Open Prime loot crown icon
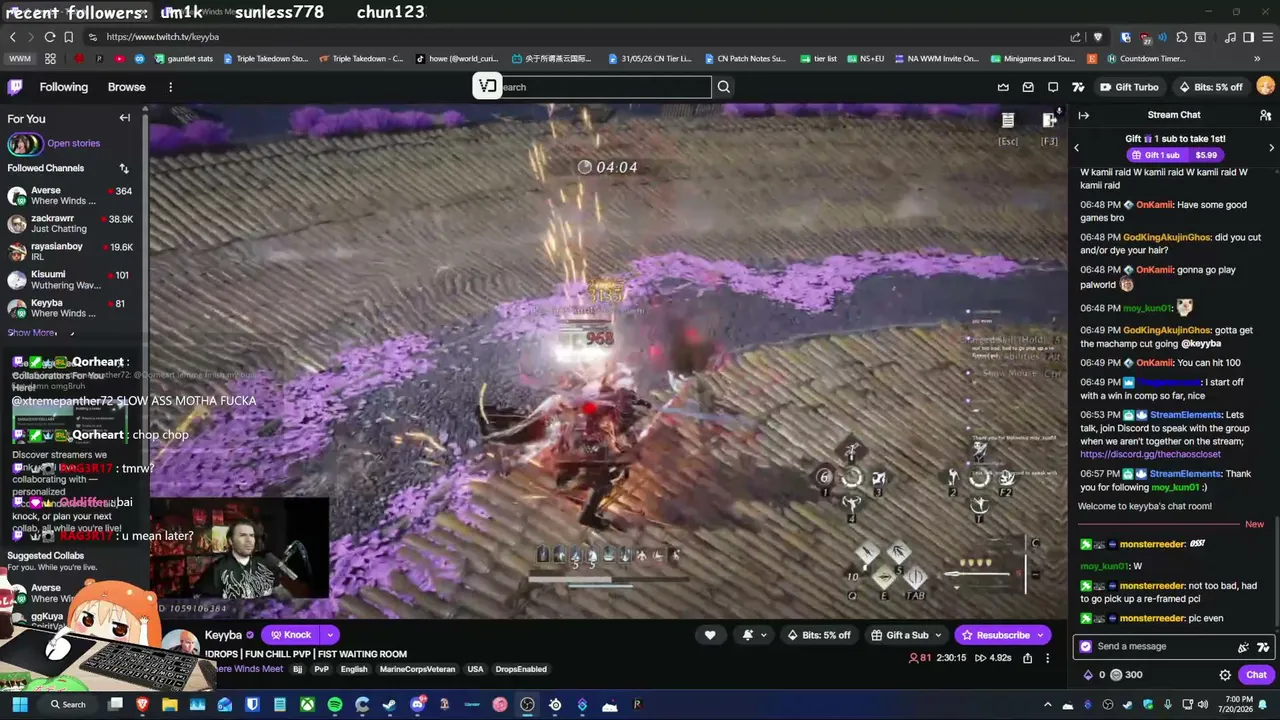The width and height of the screenshot is (1280, 720). (x=1003, y=87)
